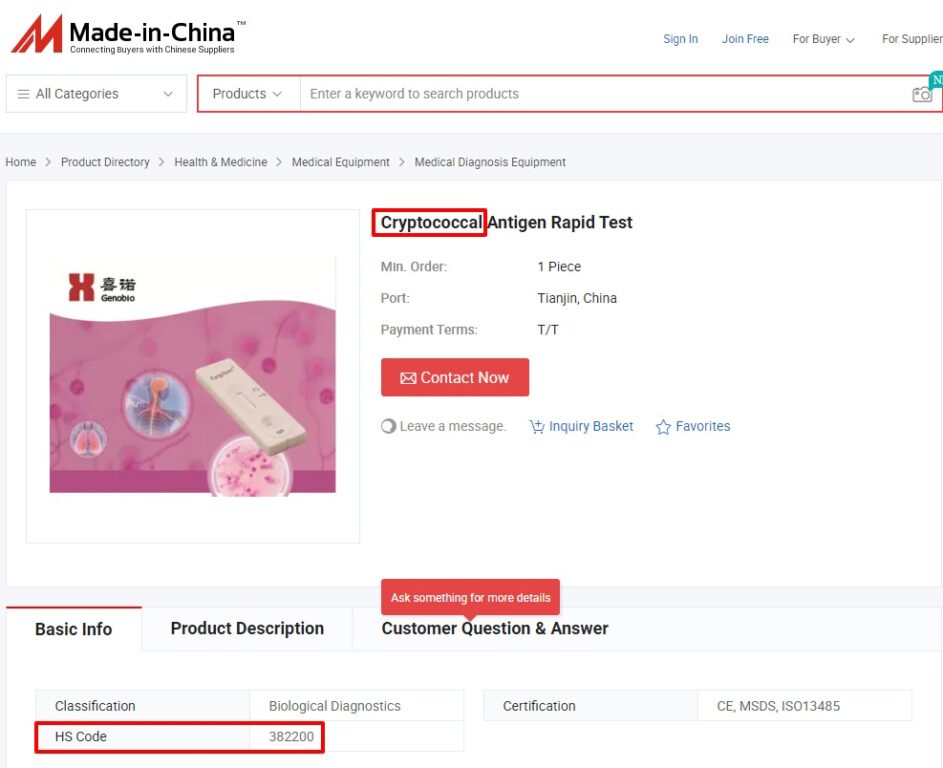Click the All Categories hamburger icon
This screenshot has width=943, height=768.
pyautogui.click(x=23, y=94)
